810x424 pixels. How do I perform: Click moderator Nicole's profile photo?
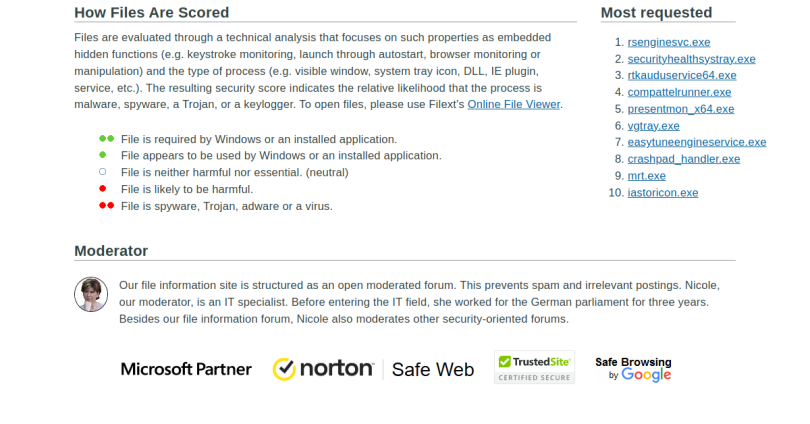[91, 294]
